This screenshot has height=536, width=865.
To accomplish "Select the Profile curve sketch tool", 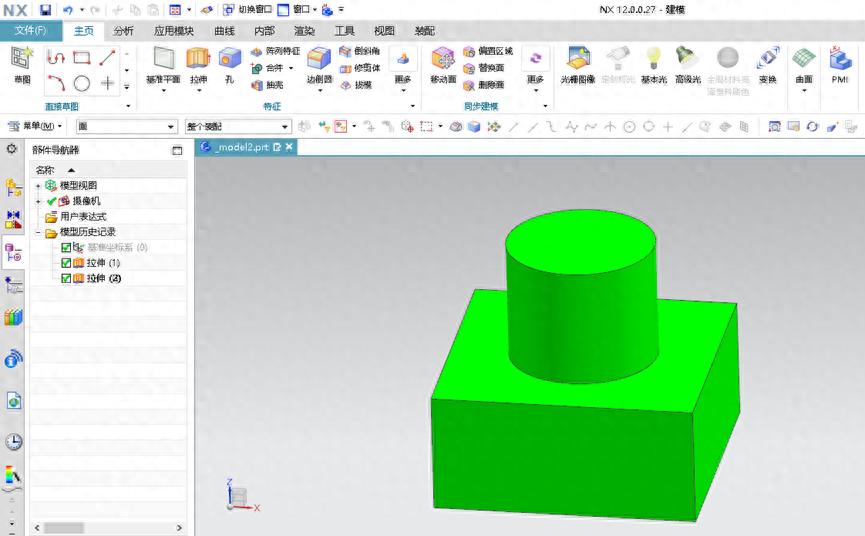I will [56, 57].
